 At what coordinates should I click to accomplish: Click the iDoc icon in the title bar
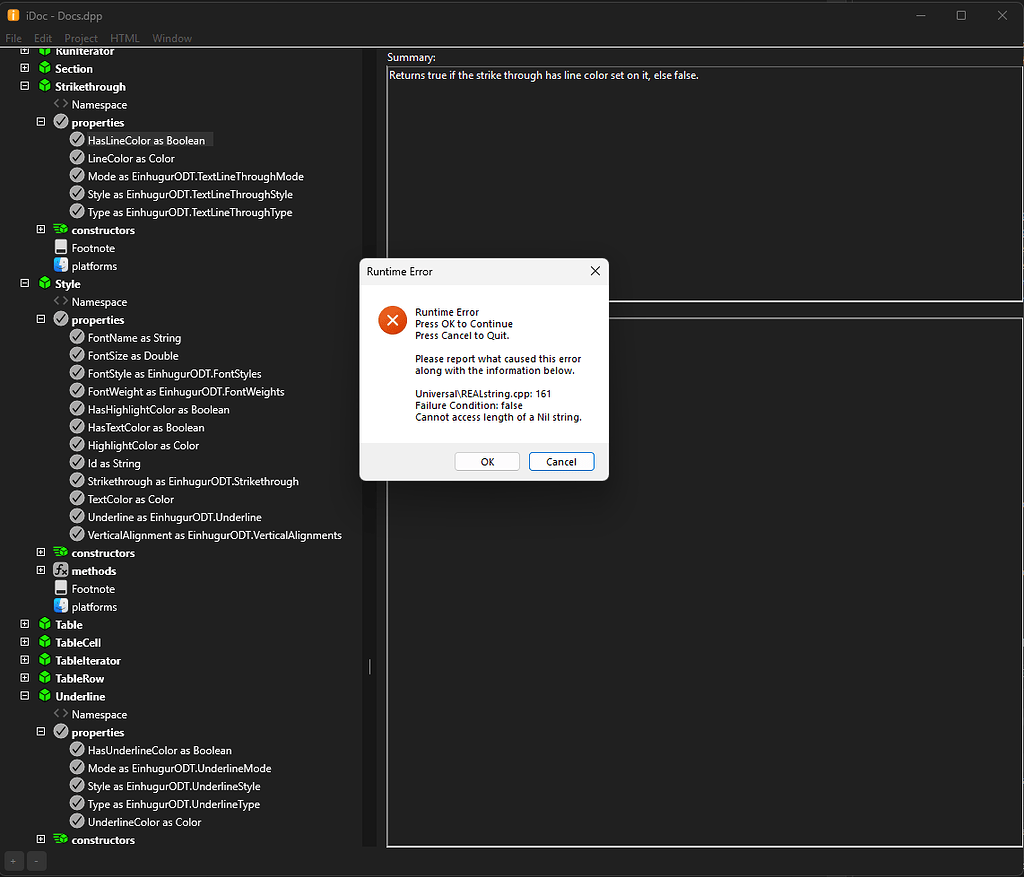coord(12,15)
